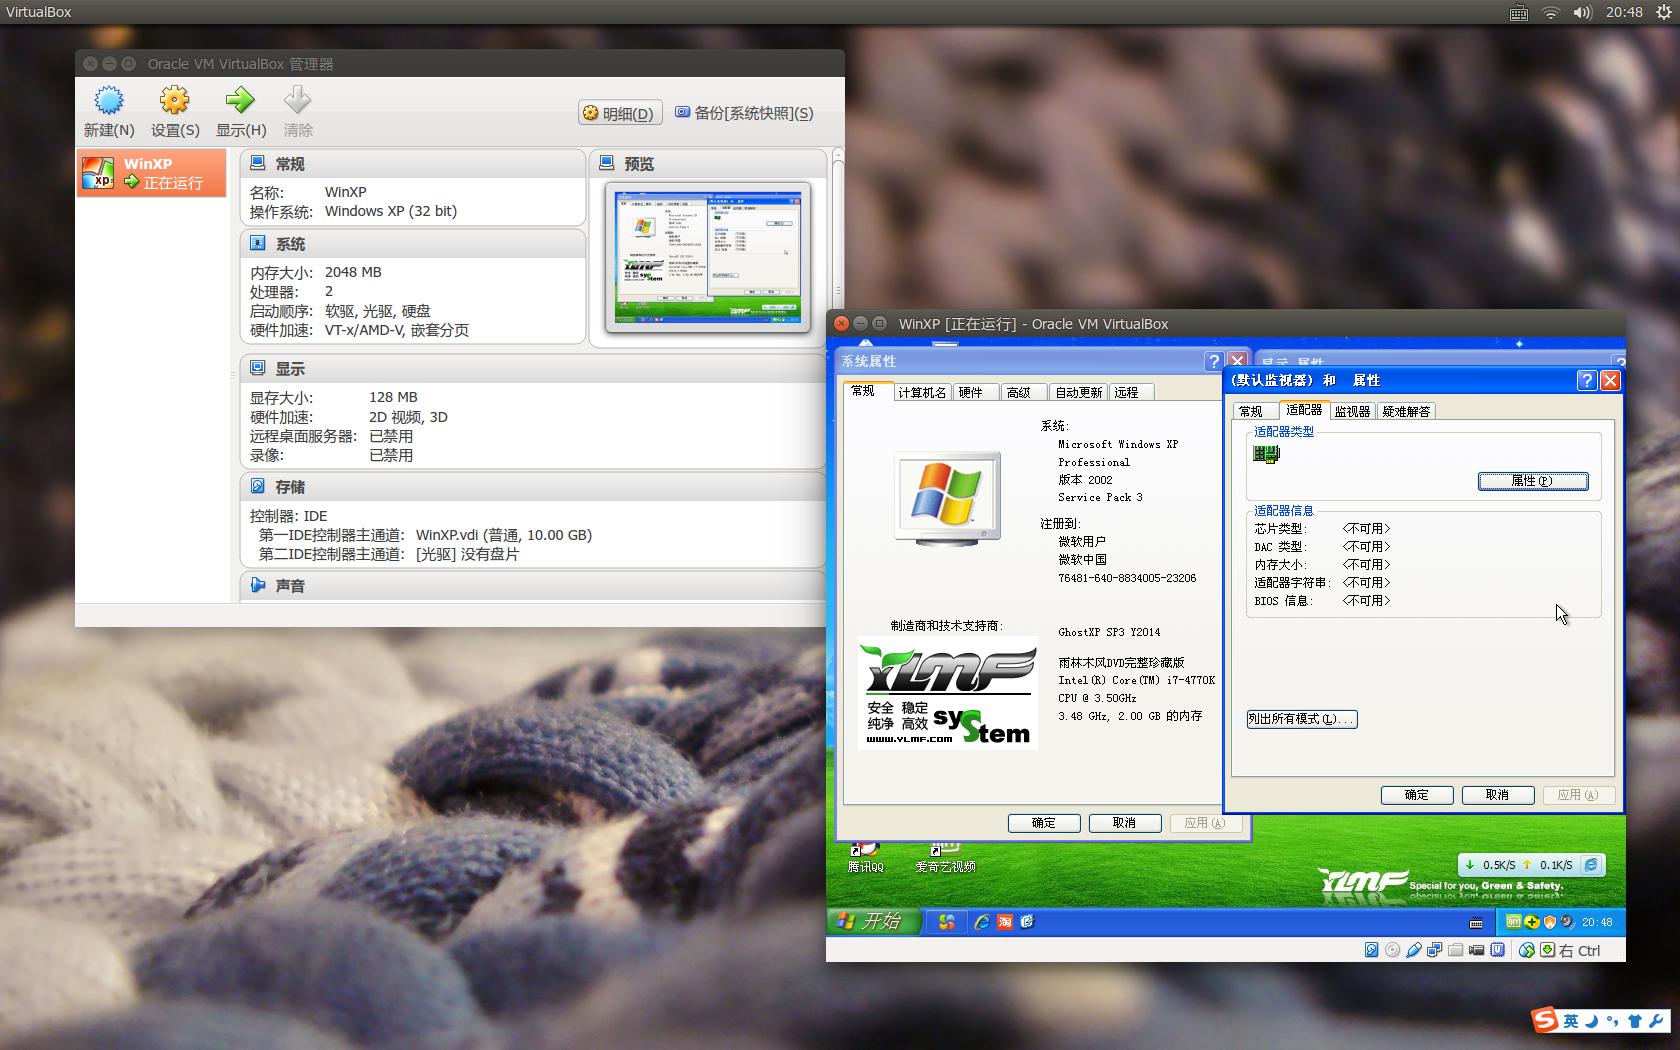Viewport: 1680px width, 1050px height.
Task: Click the video capture camera icon in status bar
Action: click(1477, 950)
